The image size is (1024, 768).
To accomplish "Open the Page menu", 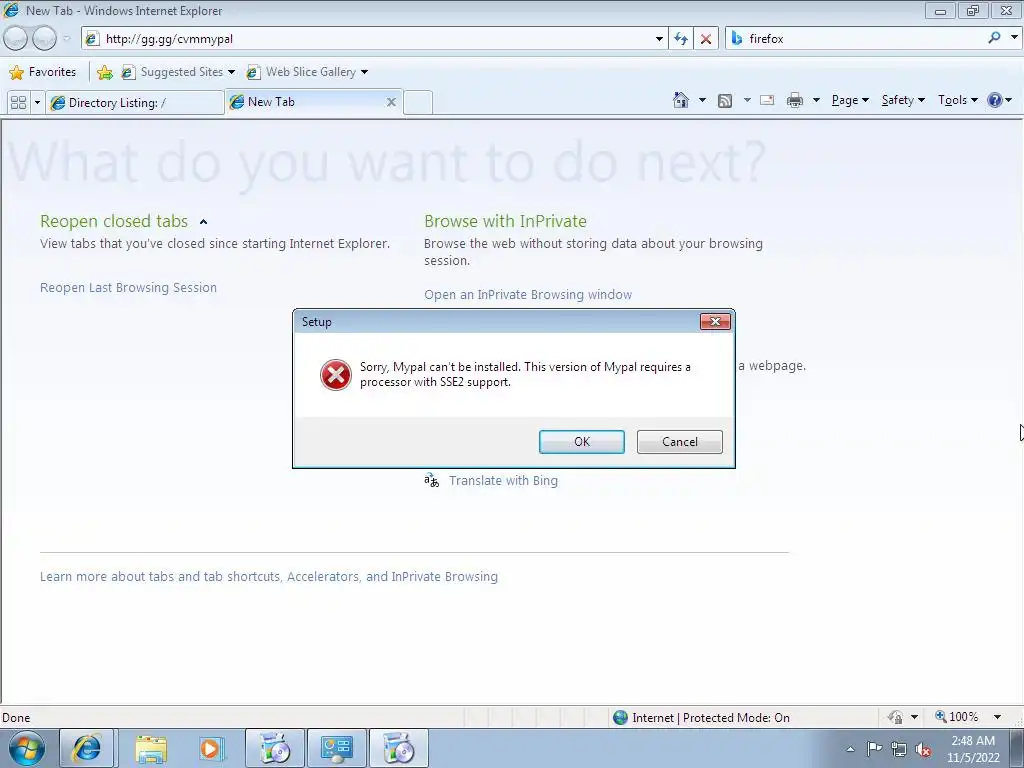I will pos(850,100).
